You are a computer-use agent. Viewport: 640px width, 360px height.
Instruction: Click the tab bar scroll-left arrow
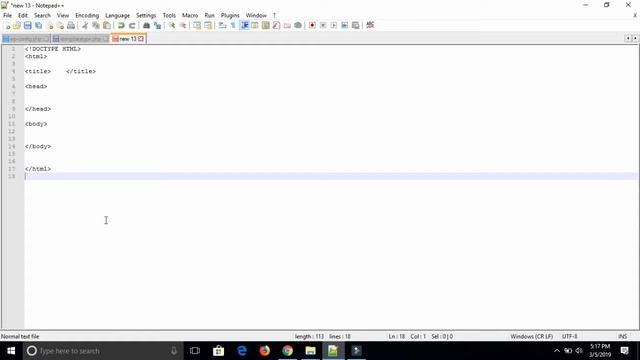(628, 38)
